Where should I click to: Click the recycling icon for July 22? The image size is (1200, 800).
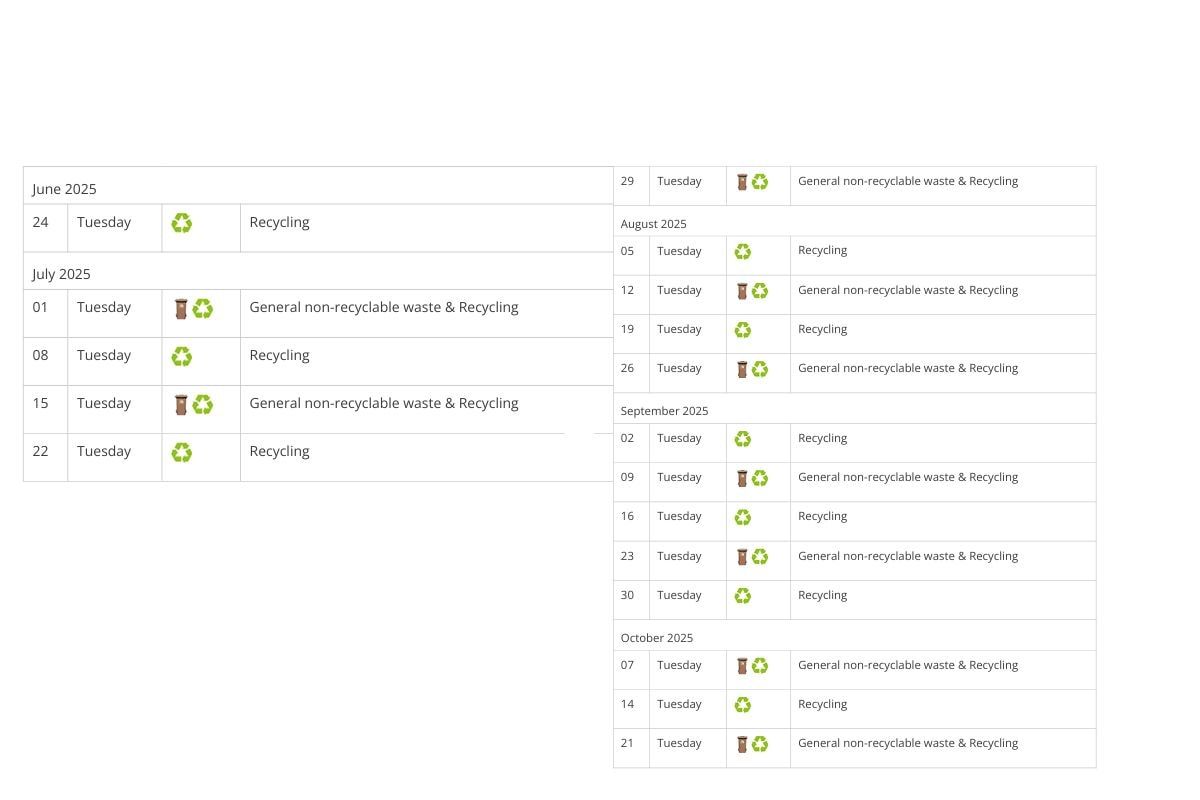tap(181, 453)
